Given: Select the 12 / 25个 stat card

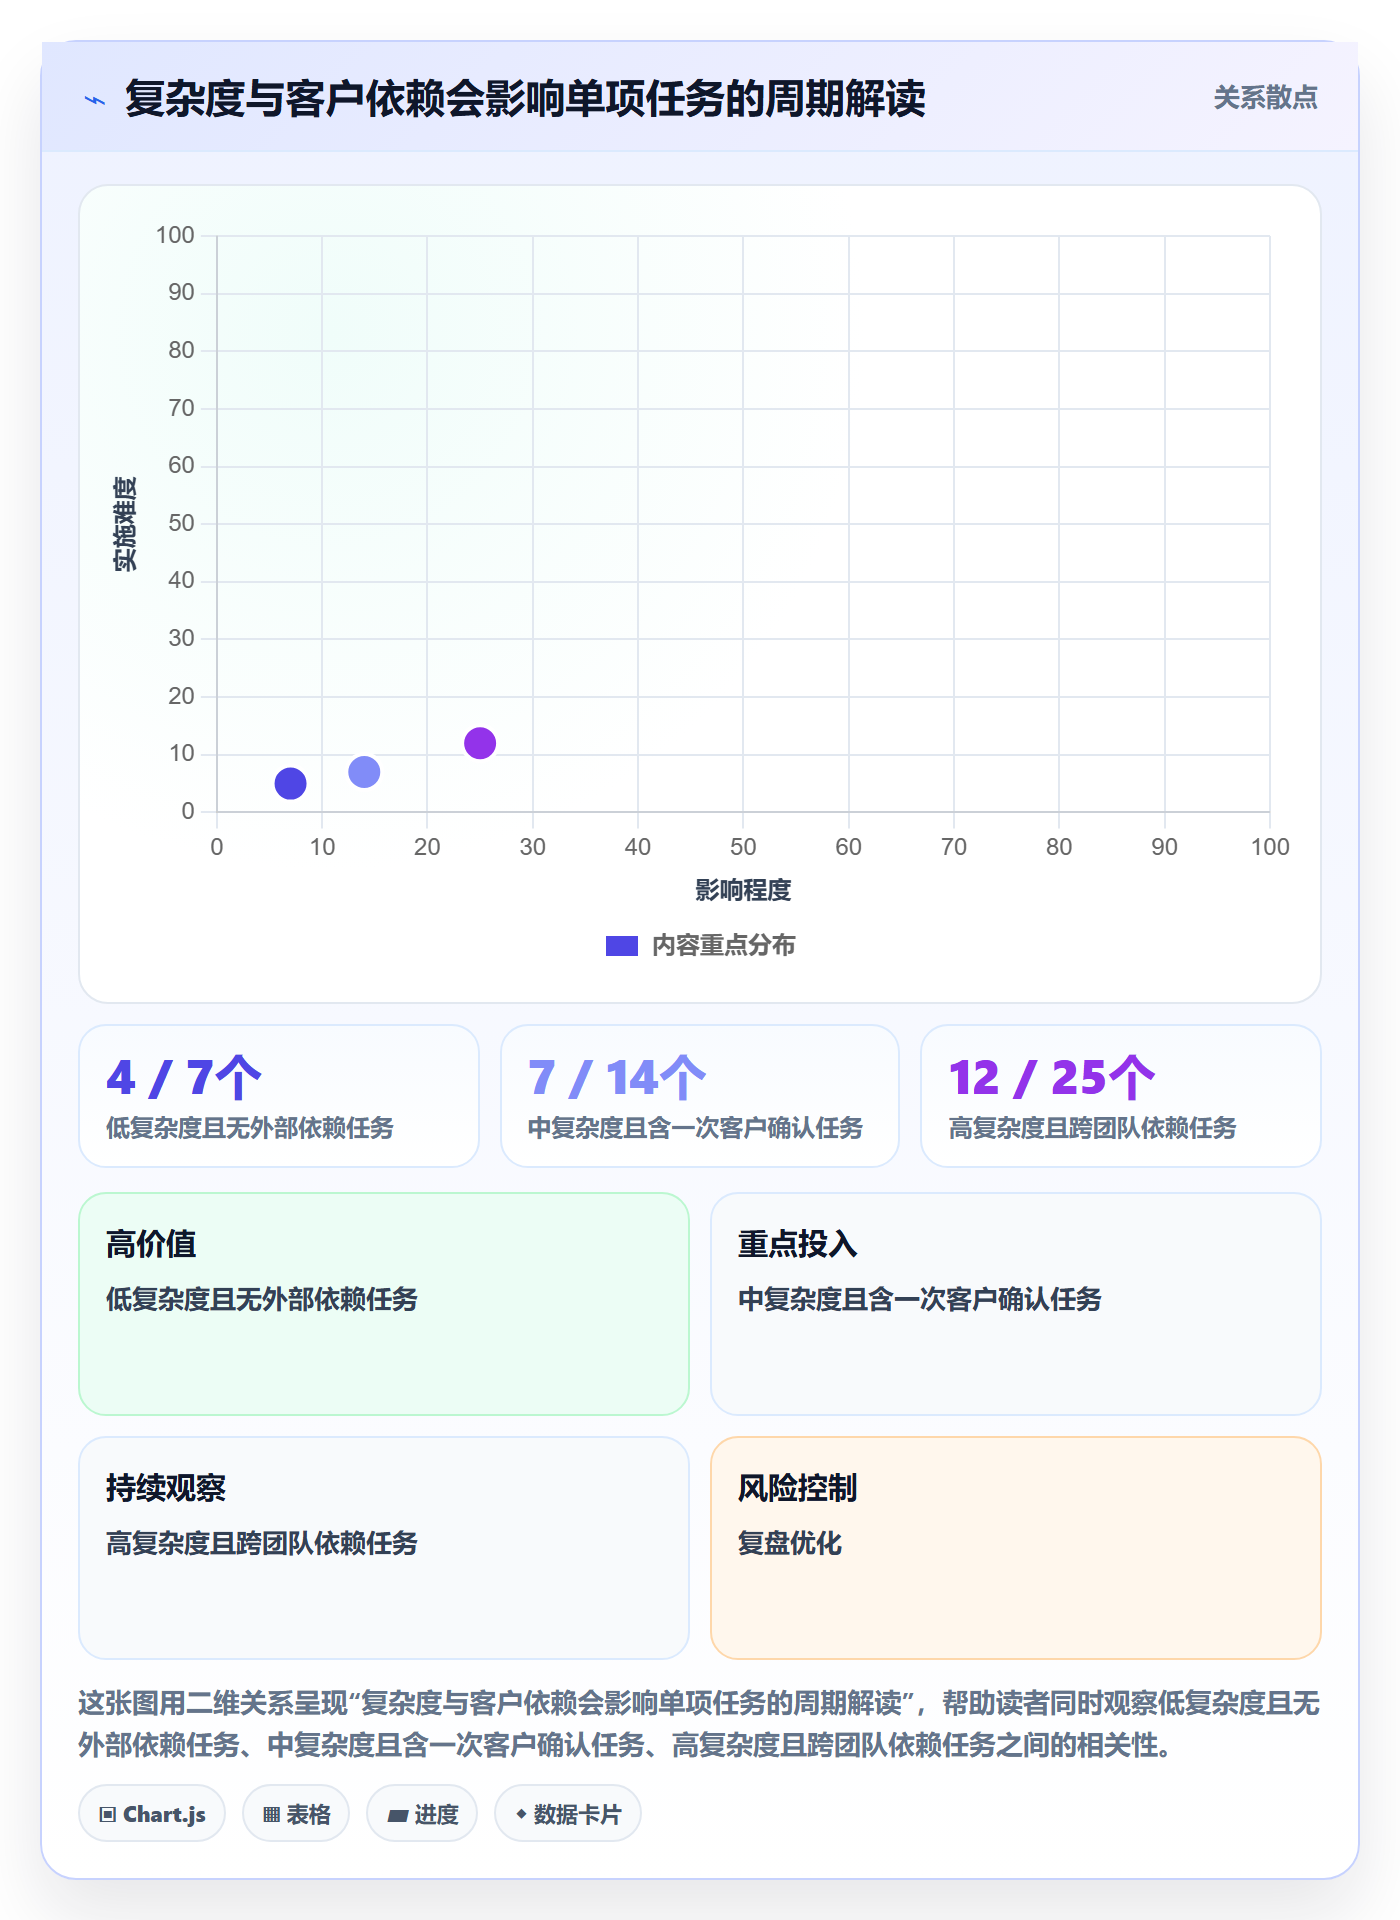Looking at the screenshot, I should click(x=1121, y=1096).
